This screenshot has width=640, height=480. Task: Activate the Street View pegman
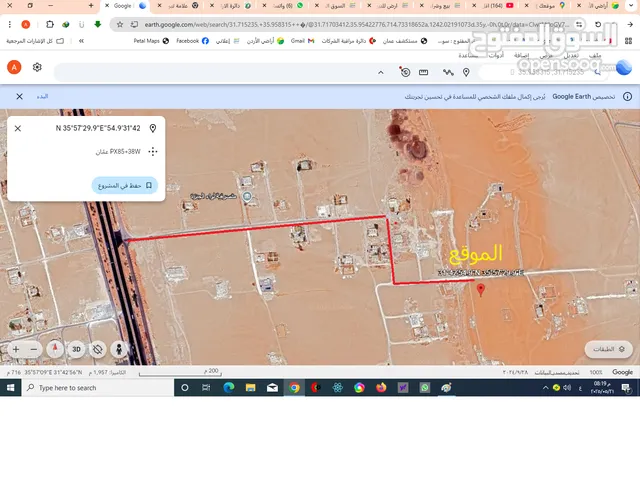[119, 349]
